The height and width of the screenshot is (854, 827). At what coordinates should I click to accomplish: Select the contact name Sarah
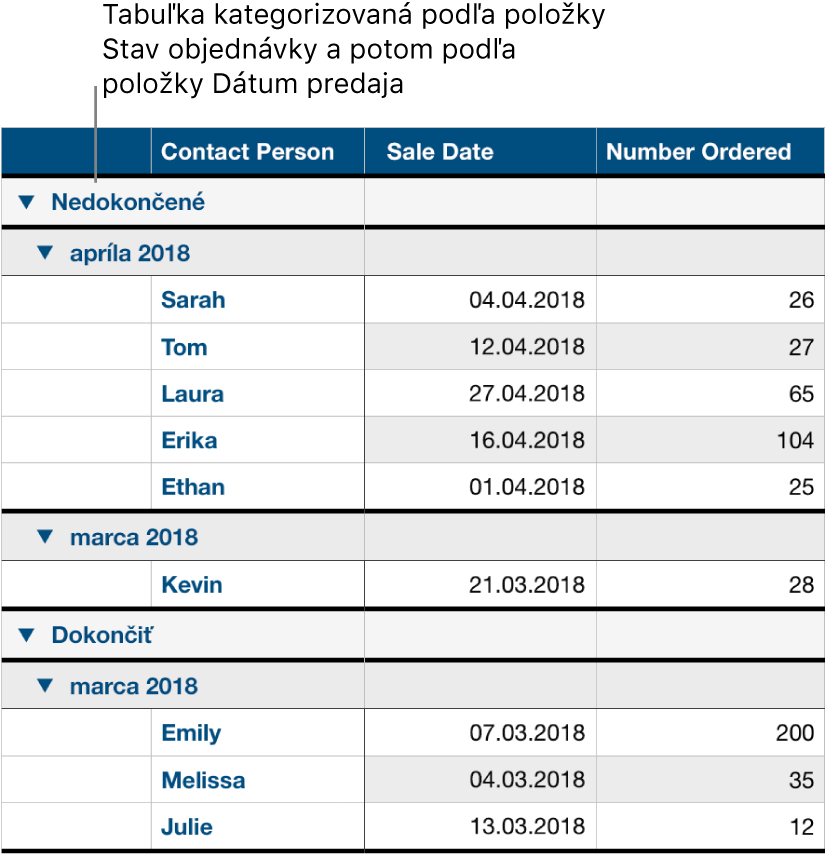[x=193, y=300]
